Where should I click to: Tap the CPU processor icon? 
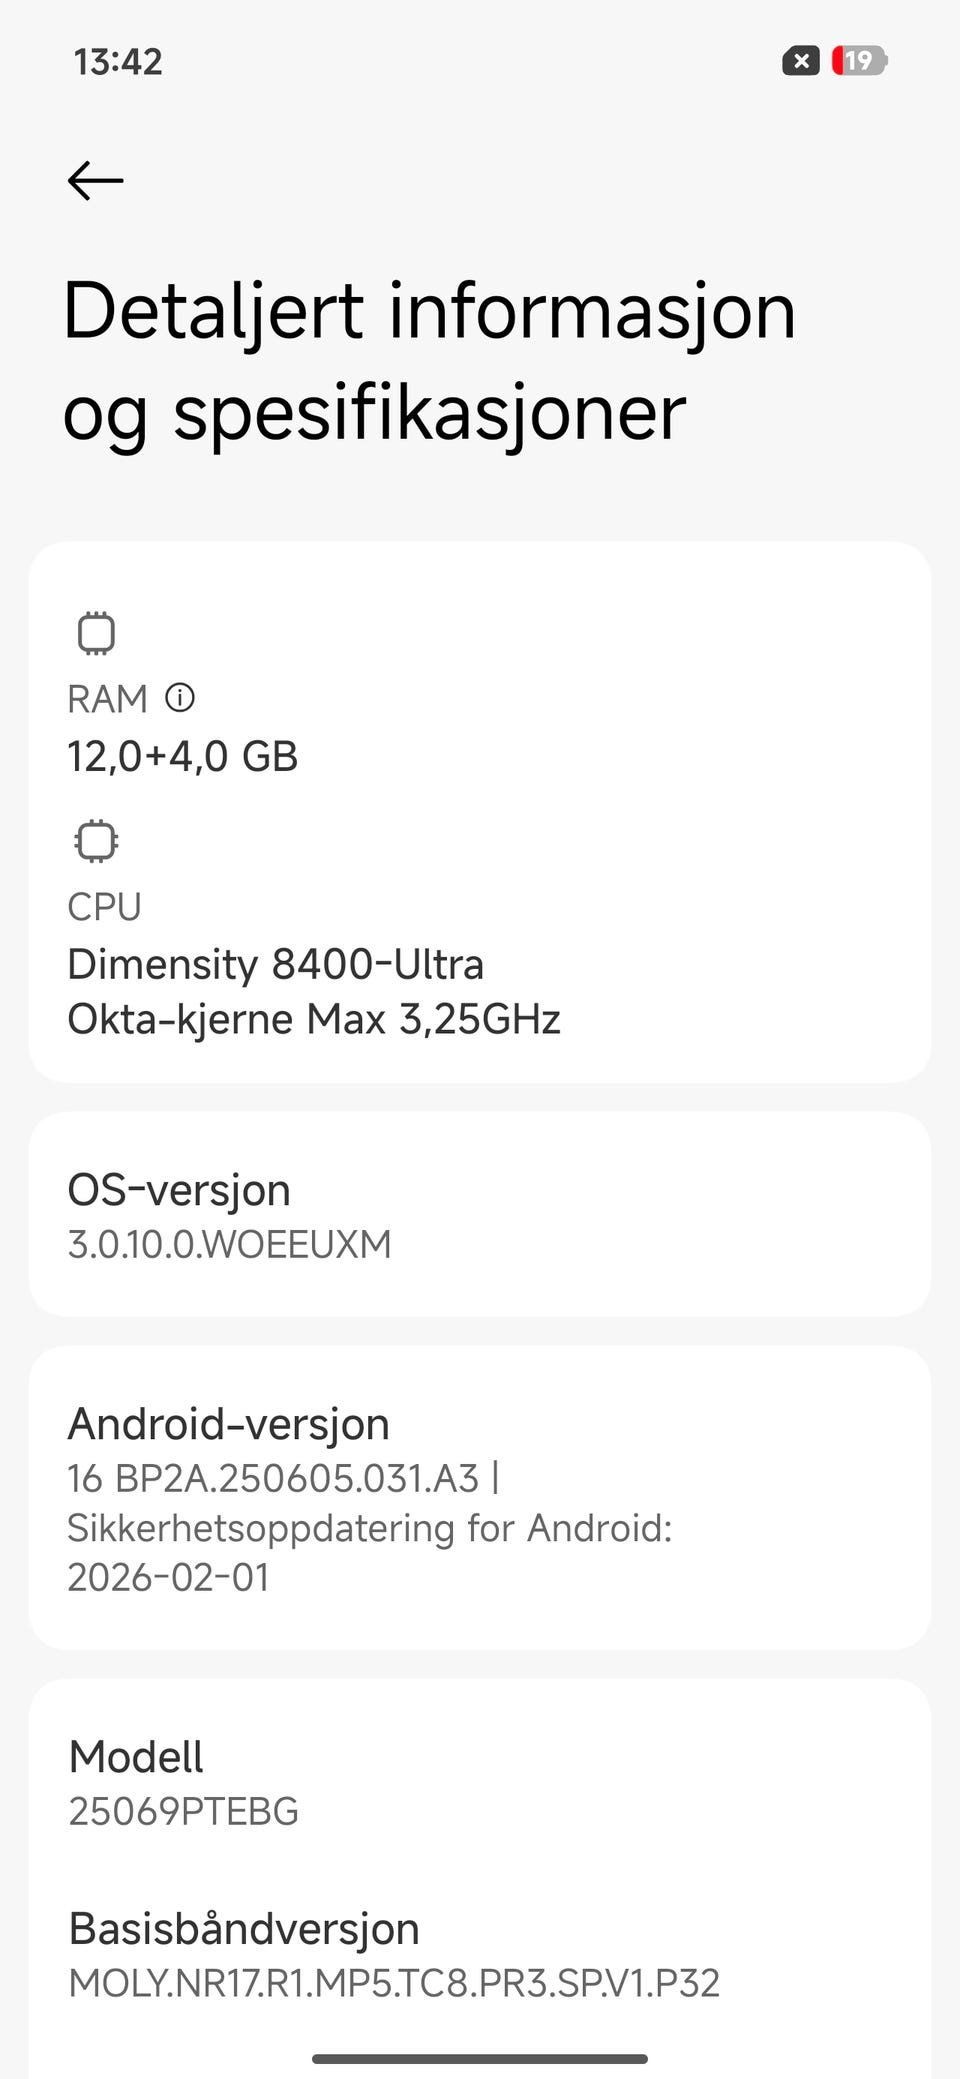[x=96, y=841]
